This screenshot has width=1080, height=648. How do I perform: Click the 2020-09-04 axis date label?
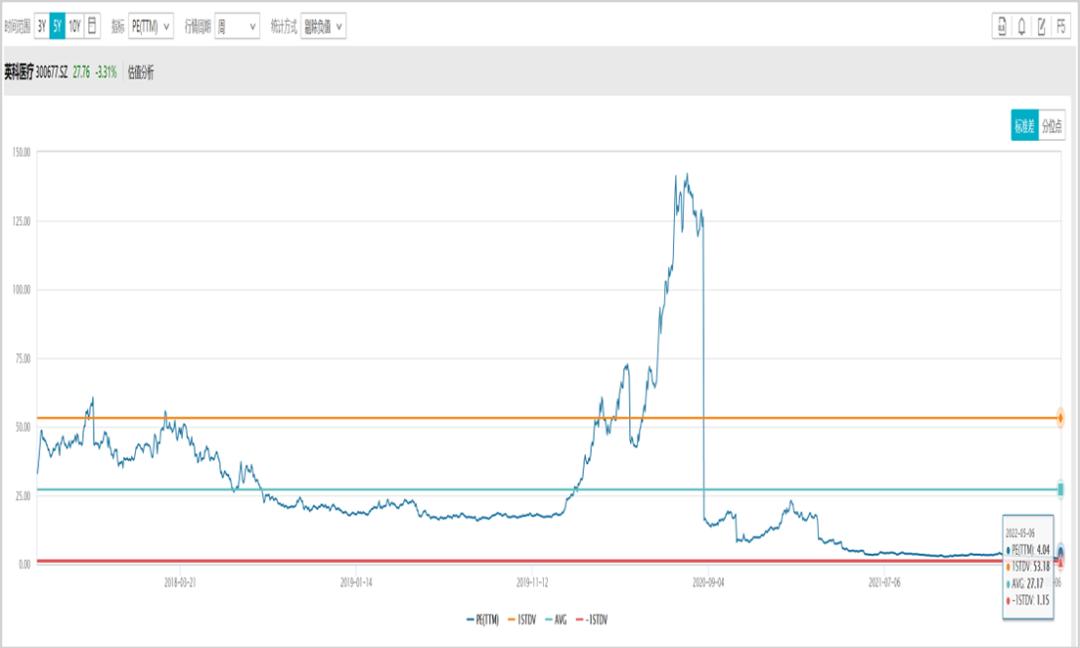(708, 583)
